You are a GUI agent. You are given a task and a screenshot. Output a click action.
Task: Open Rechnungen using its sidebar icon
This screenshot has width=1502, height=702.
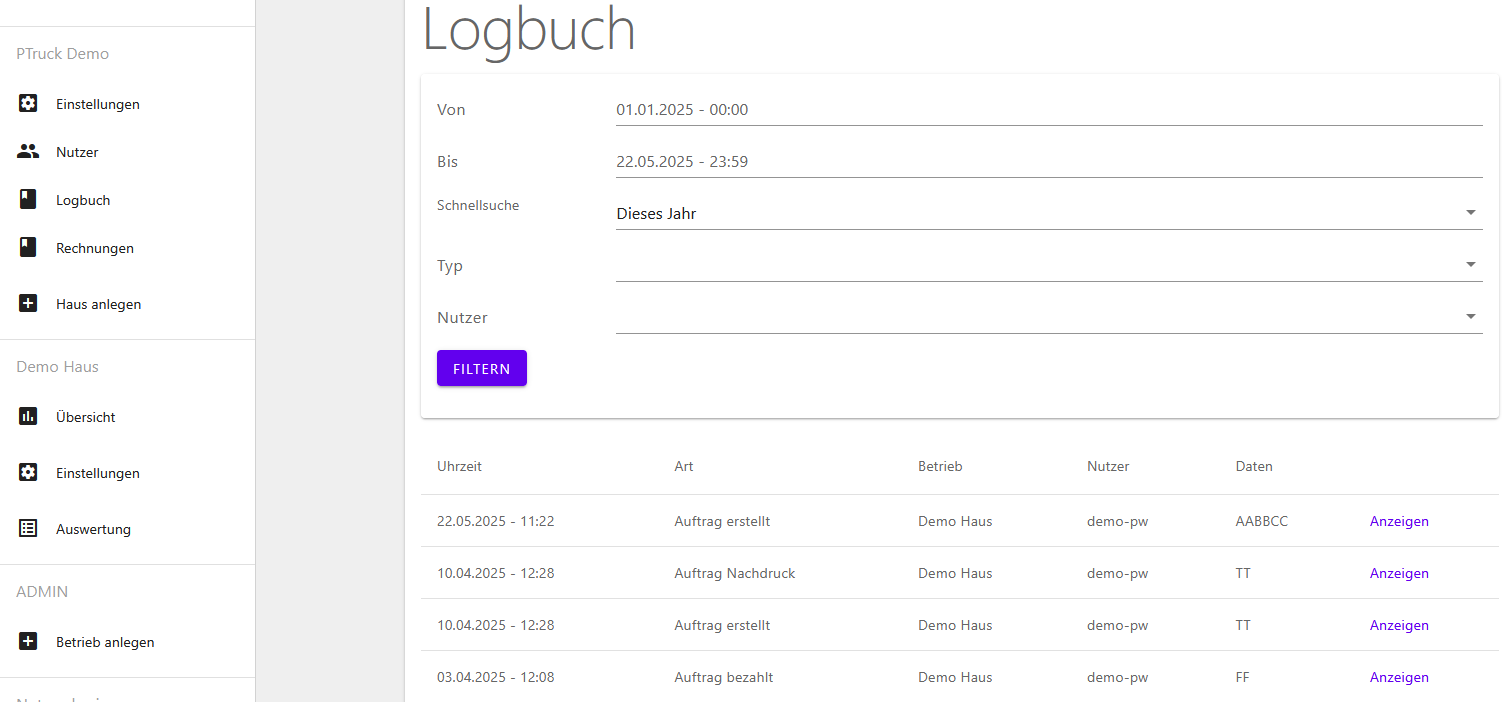[x=27, y=247]
